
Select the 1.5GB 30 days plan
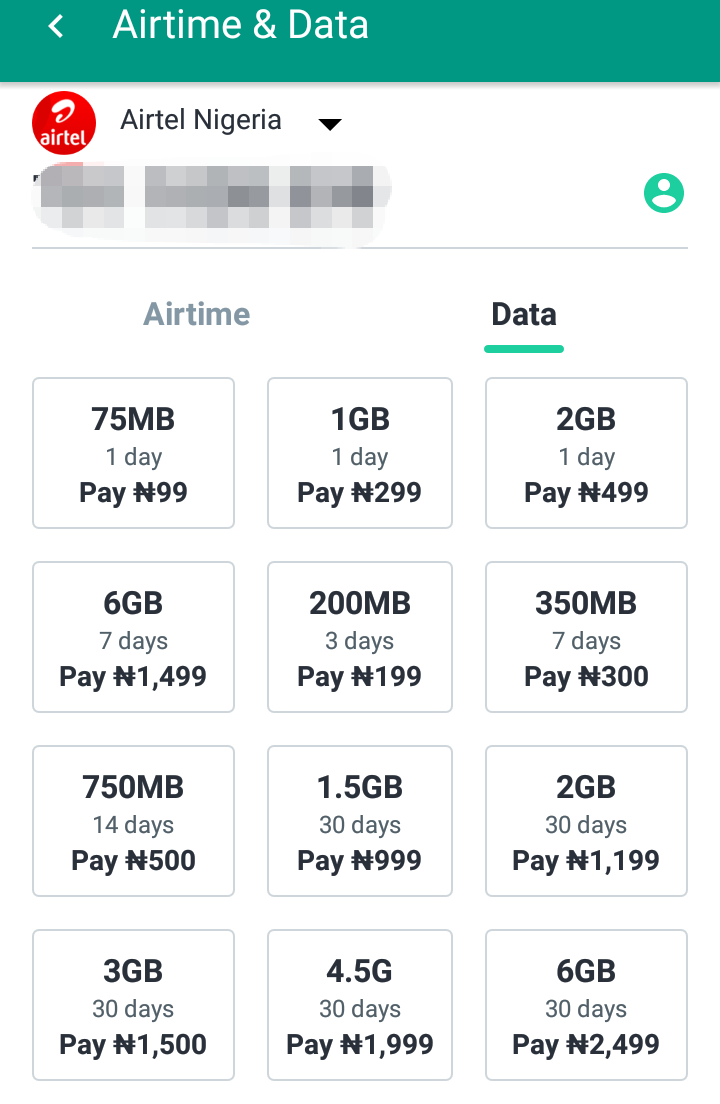[360, 821]
